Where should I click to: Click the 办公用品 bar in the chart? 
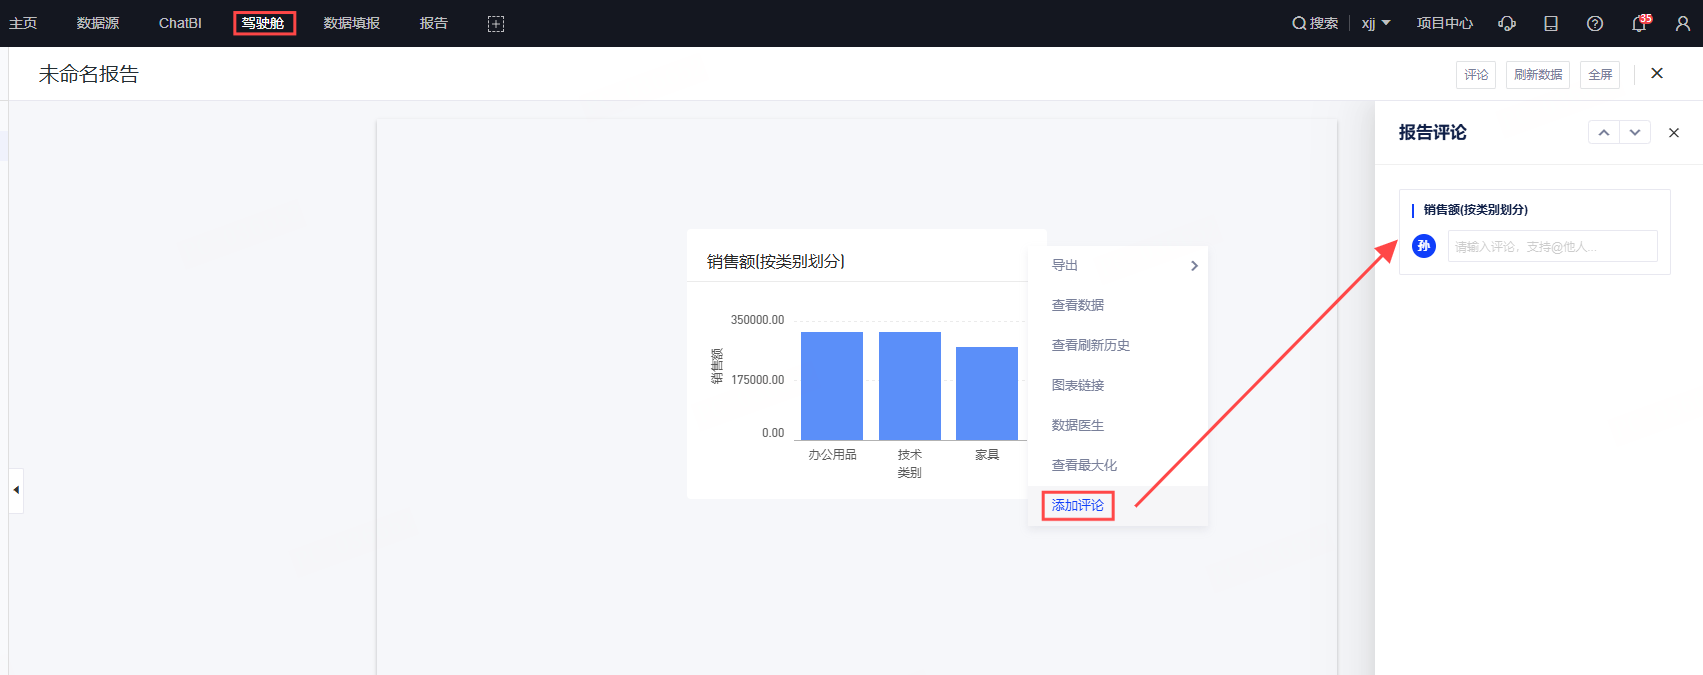point(832,386)
